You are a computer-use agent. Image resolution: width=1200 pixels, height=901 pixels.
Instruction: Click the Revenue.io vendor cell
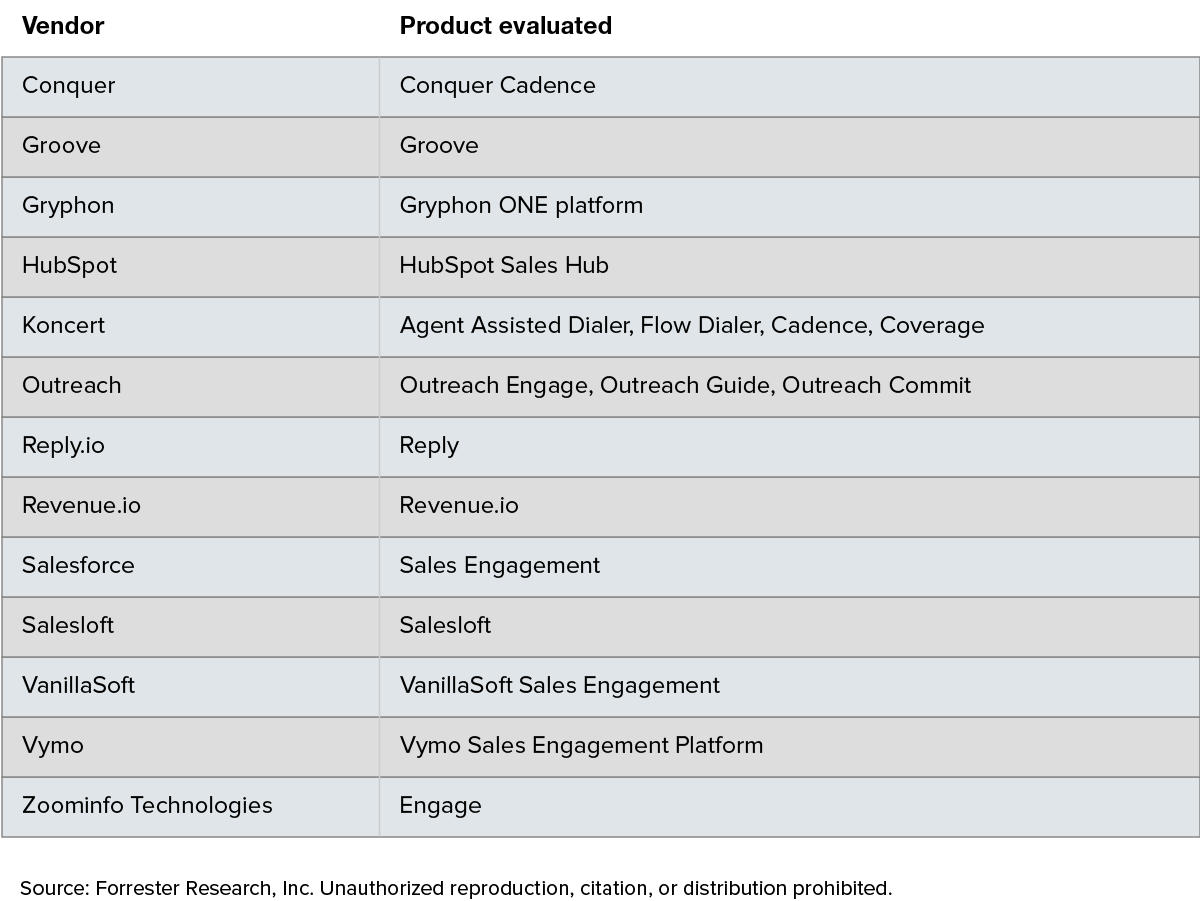pyautogui.click(x=190, y=507)
